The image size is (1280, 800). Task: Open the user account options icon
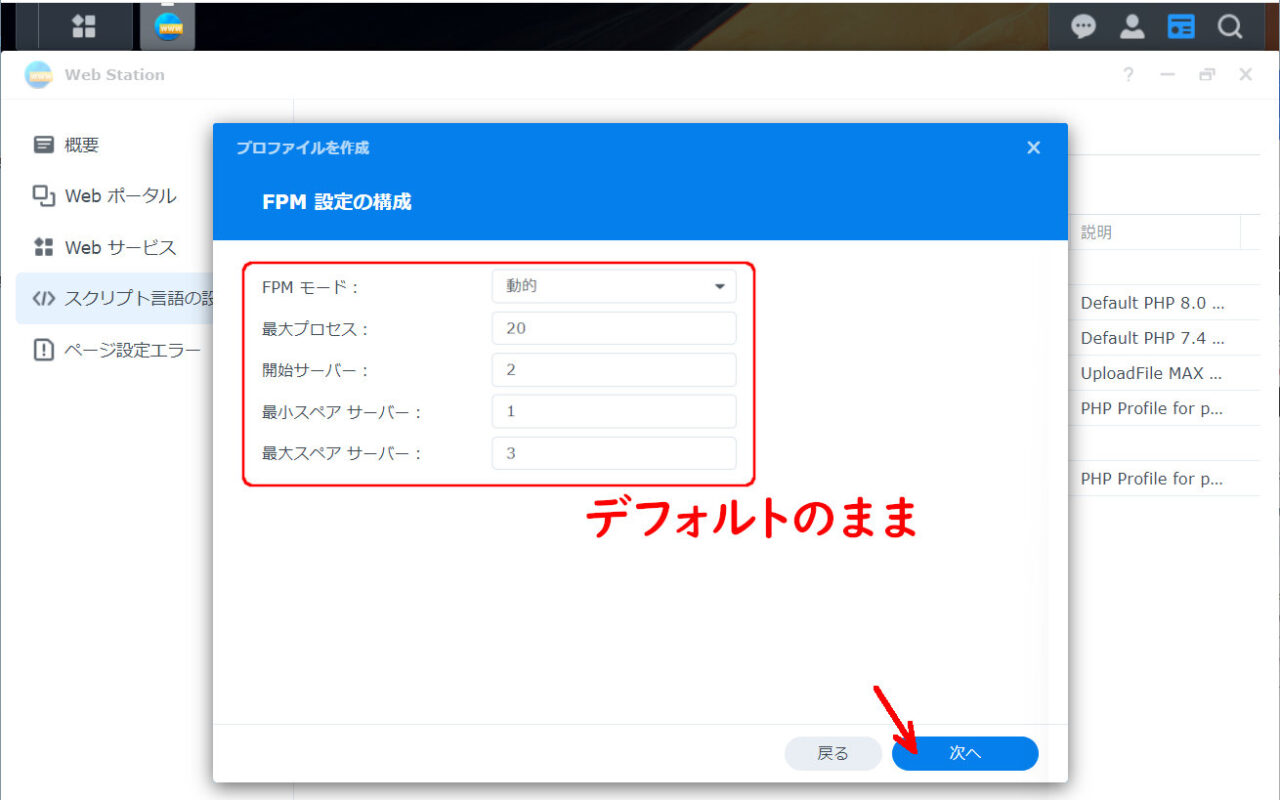point(1132,27)
